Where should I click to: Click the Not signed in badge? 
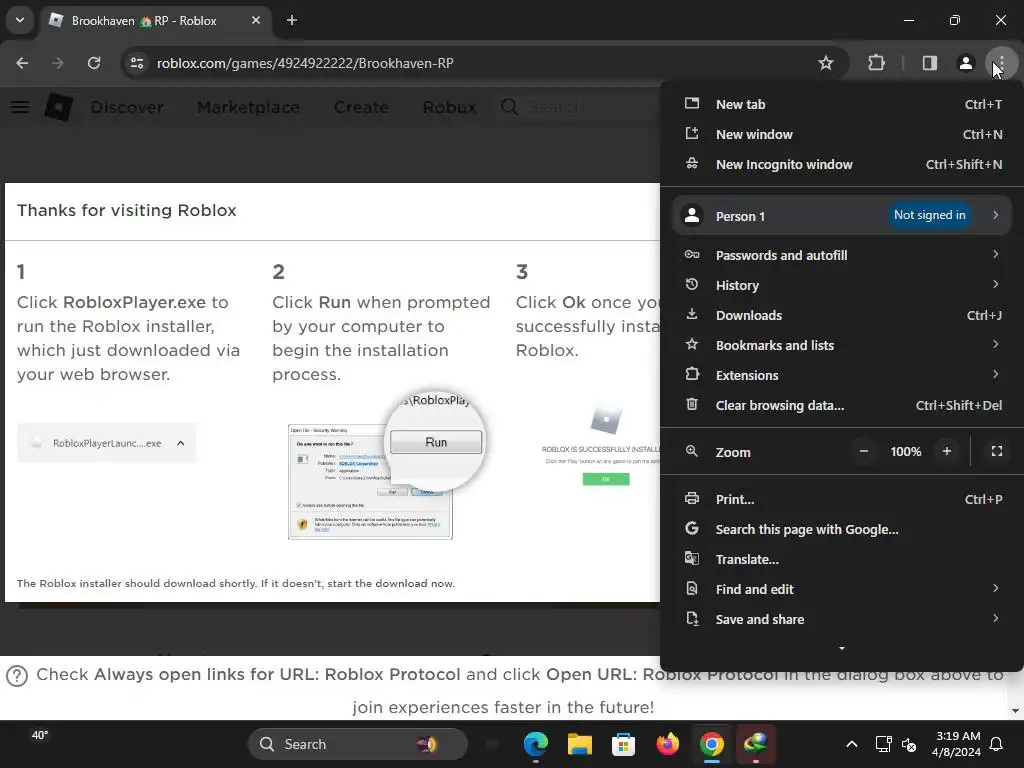[929, 215]
